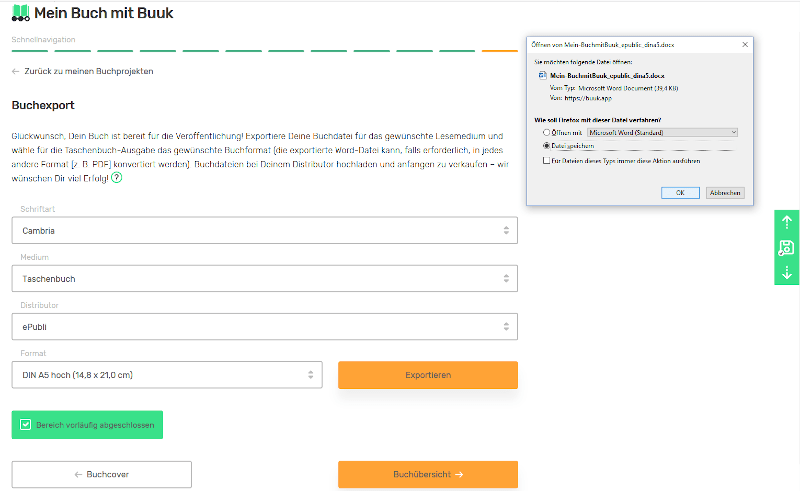Screen dimensions: 800x491
Task: Close the Firefox download dialog
Action: pyautogui.click(x=746, y=44)
